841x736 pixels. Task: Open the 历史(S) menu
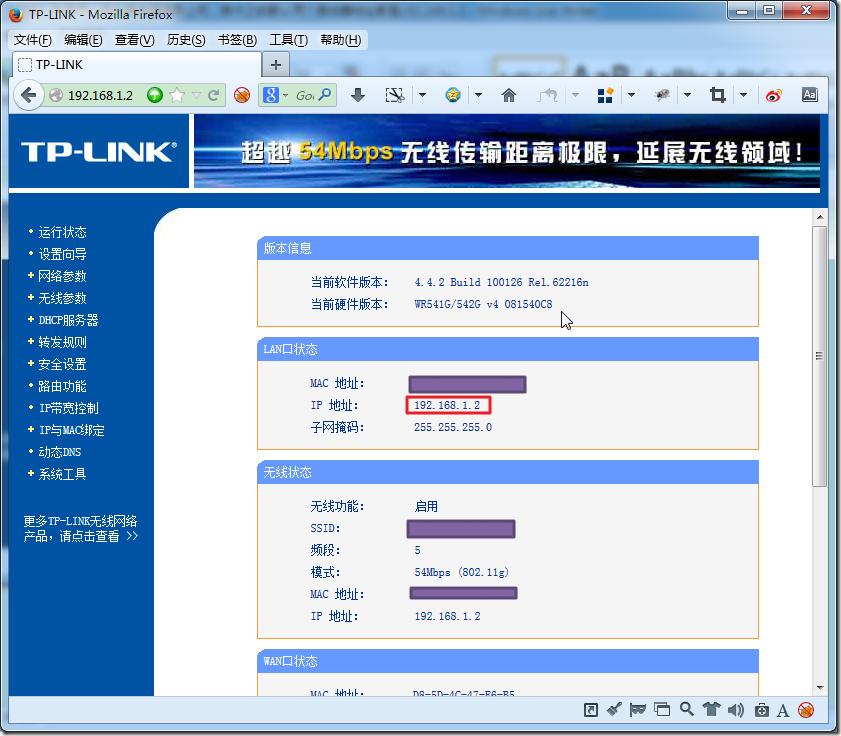point(186,40)
